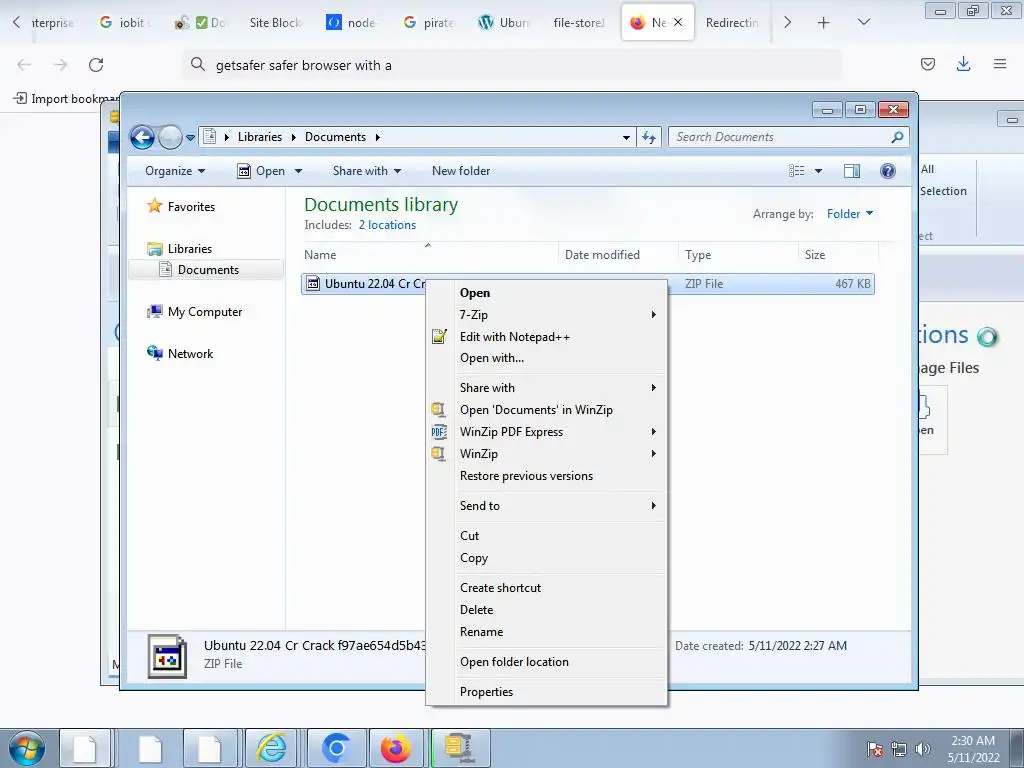
Task: Select Favorites in navigation pane
Action: coord(181,206)
